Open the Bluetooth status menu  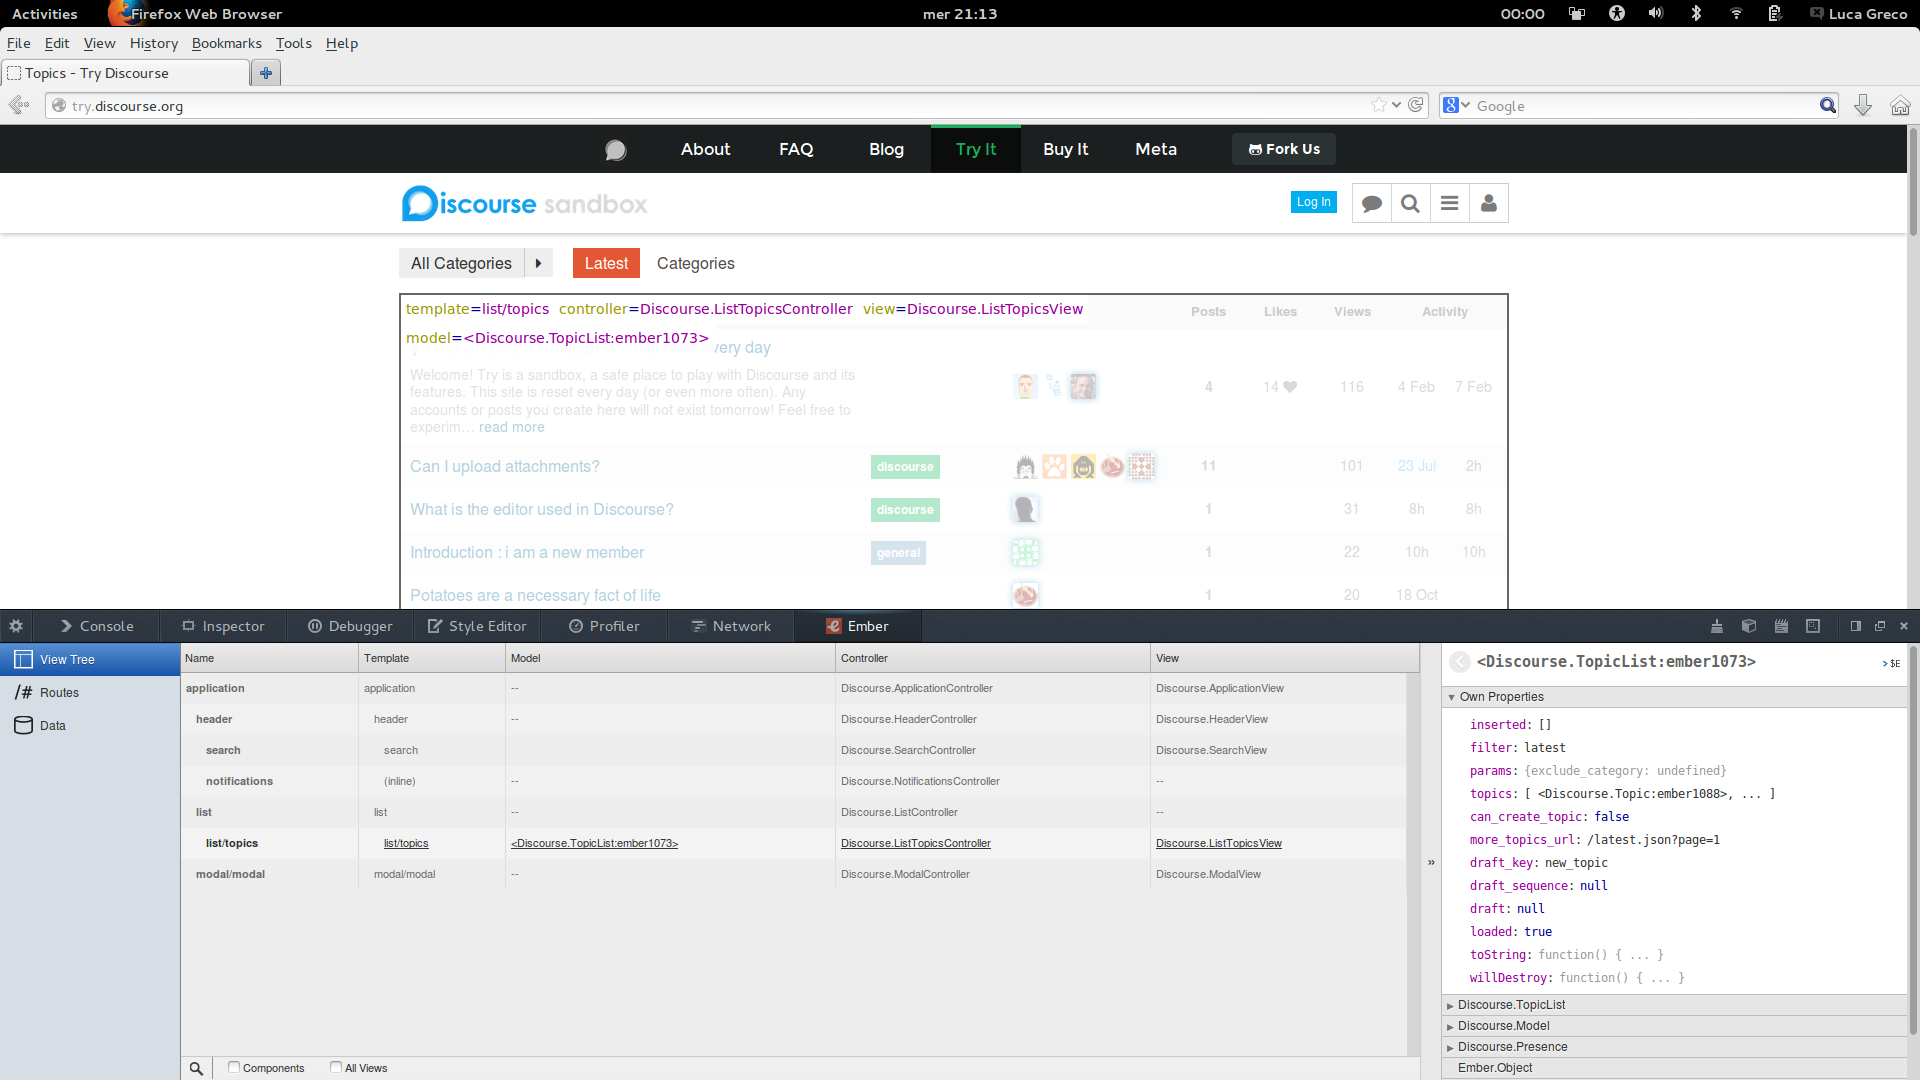point(1696,13)
